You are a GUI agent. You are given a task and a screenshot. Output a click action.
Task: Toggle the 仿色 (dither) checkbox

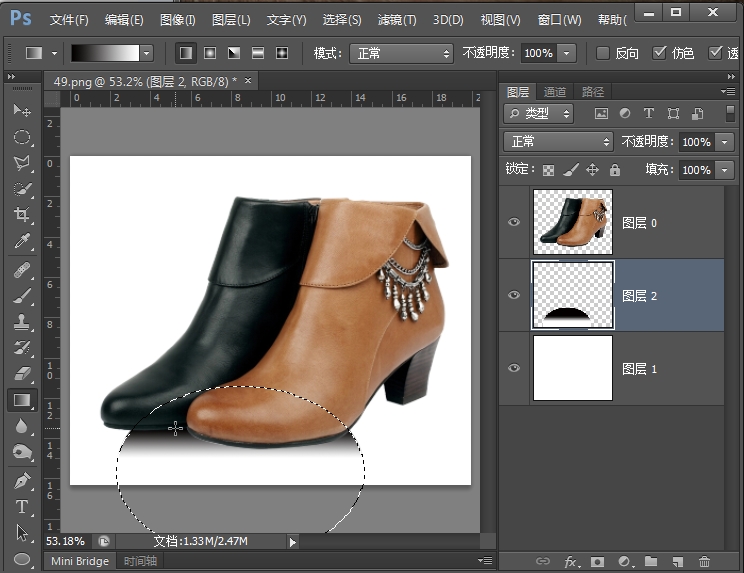[x=660, y=53]
